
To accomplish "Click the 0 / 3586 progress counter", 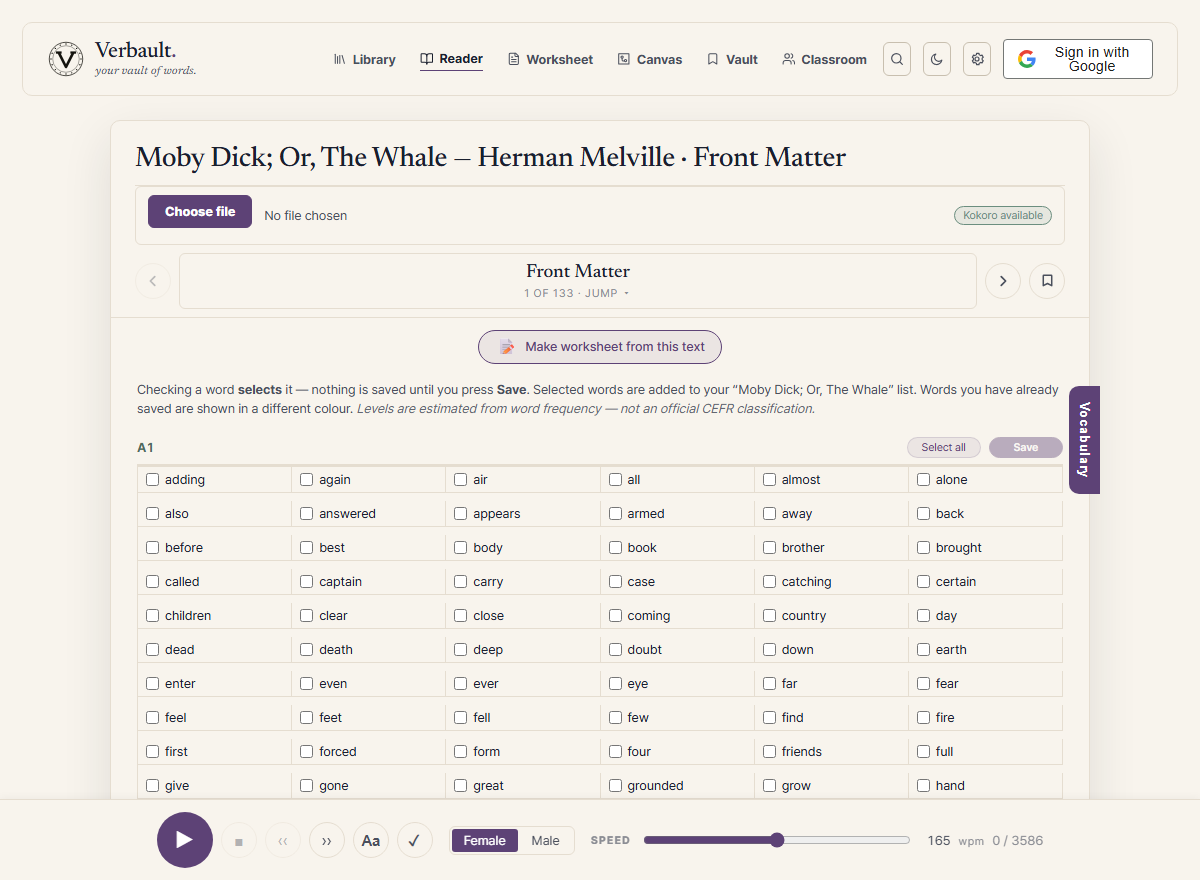I will tap(1018, 841).
